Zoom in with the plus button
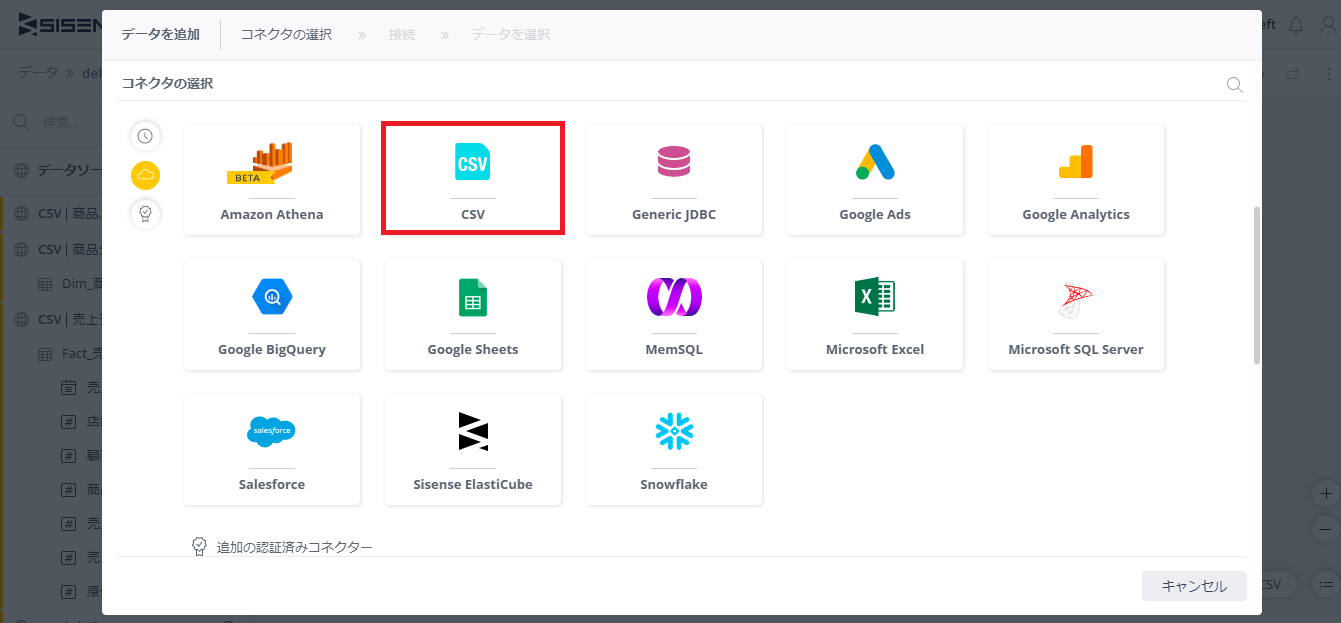 (x=1326, y=493)
